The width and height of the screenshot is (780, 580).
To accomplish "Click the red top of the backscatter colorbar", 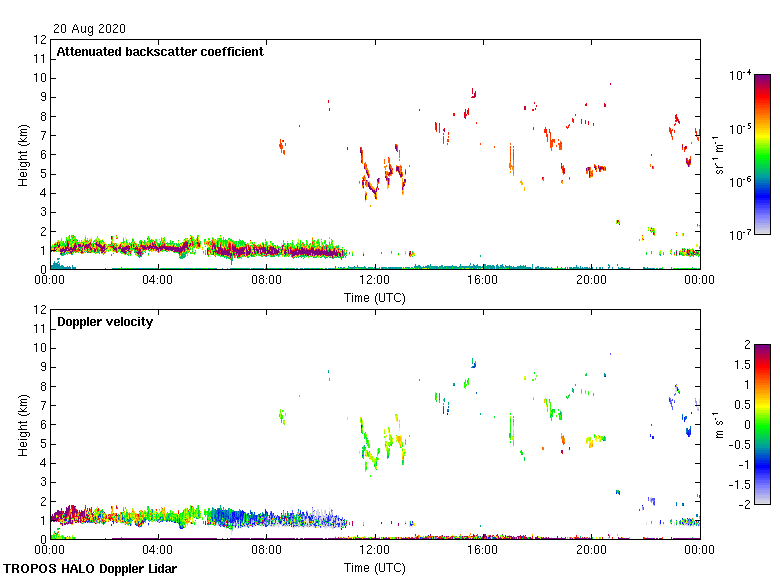I will (x=762, y=82).
